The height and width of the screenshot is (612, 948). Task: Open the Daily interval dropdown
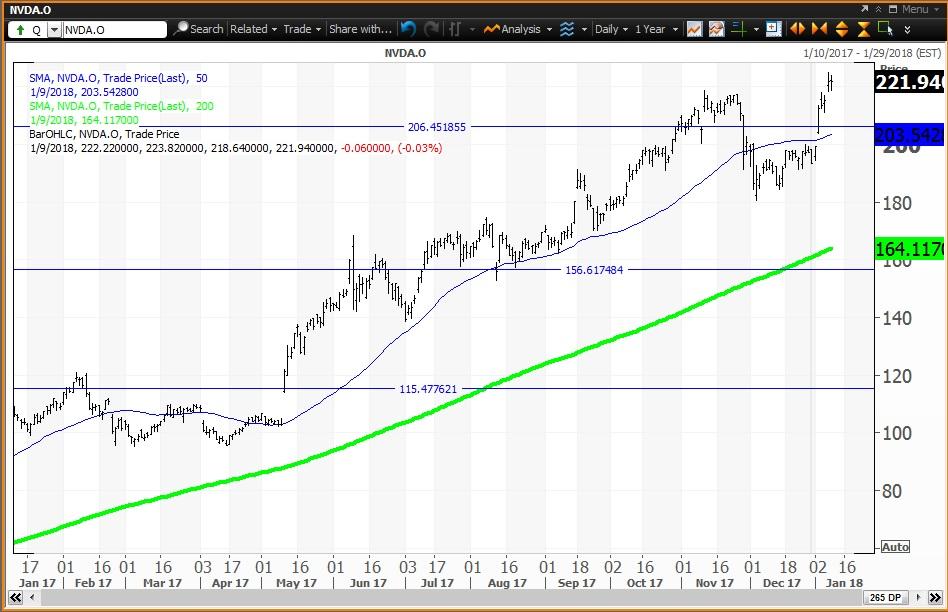[x=611, y=28]
